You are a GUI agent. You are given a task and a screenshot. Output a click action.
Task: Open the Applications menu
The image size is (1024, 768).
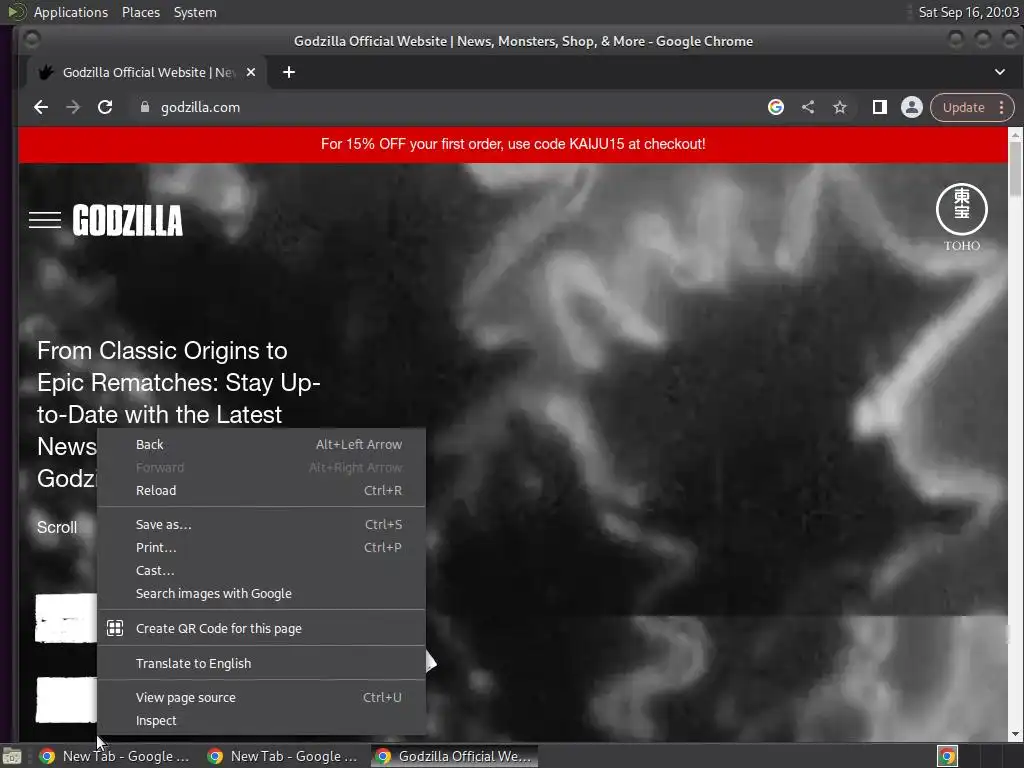(71, 12)
